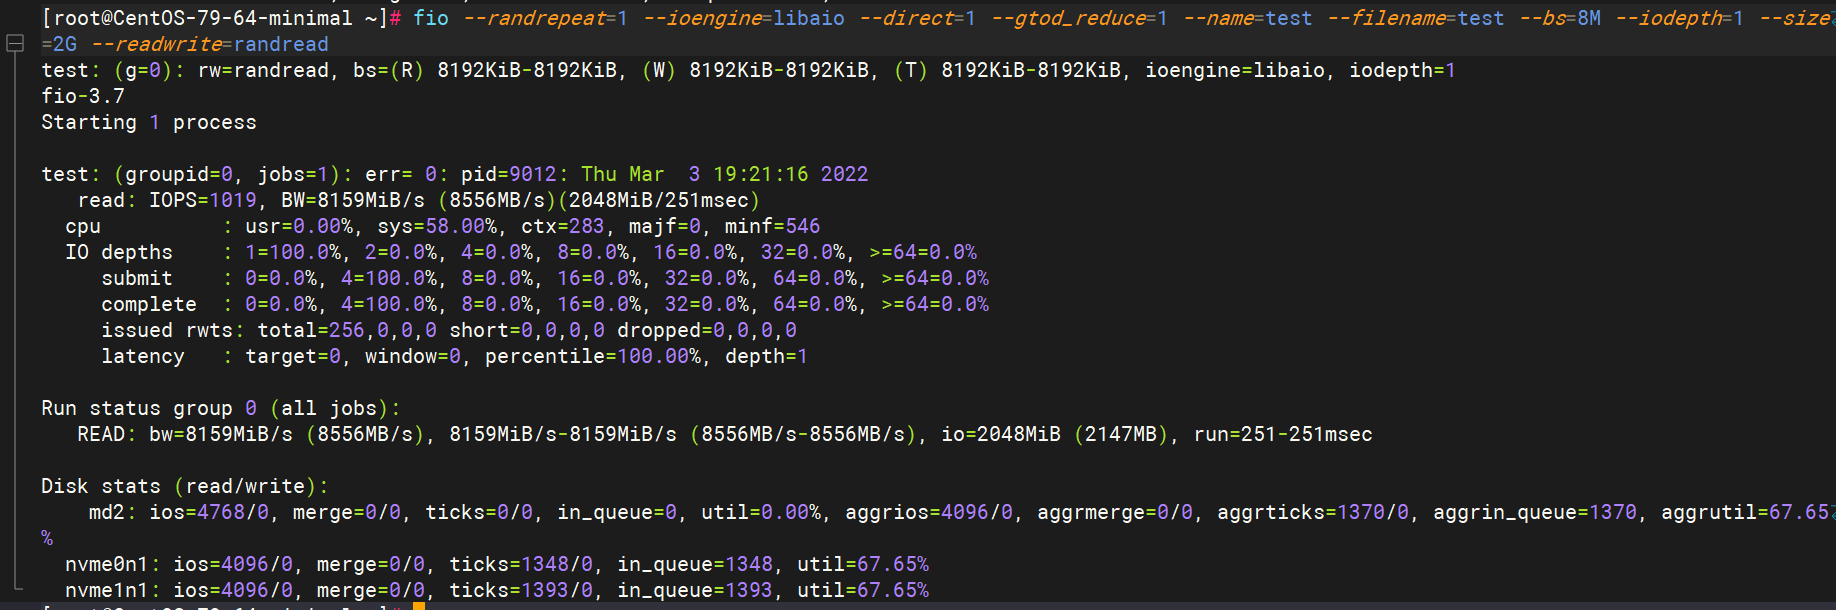Click the 'fio' command word in prompt
This screenshot has width=1836, height=610.
[431, 18]
